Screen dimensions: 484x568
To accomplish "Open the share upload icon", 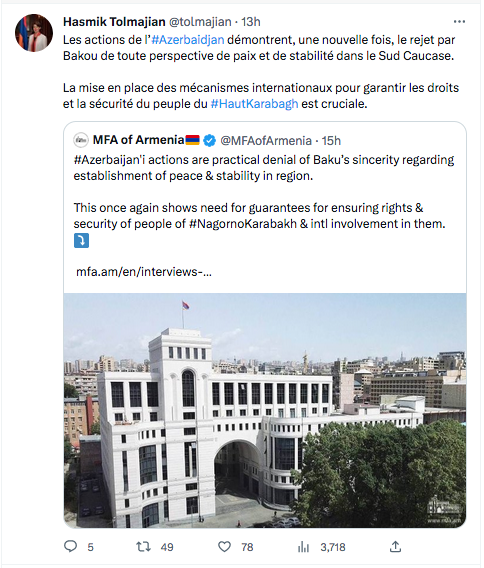I will point(395,546).
